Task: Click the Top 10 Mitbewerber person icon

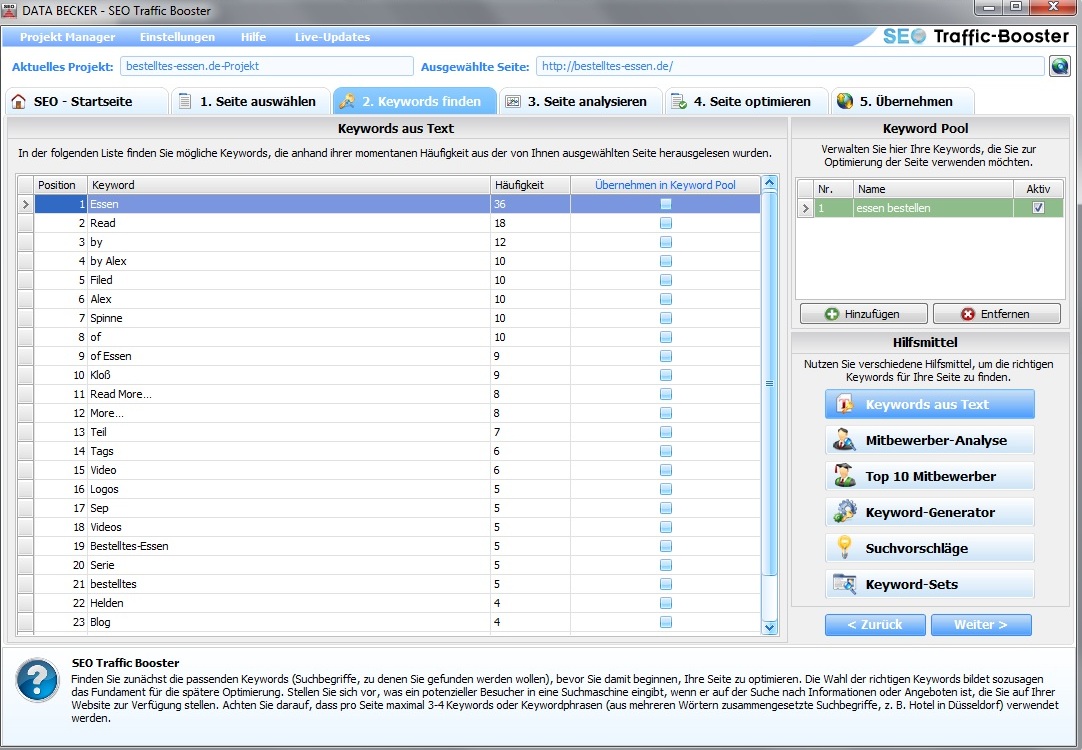Action: click(844, 476)
